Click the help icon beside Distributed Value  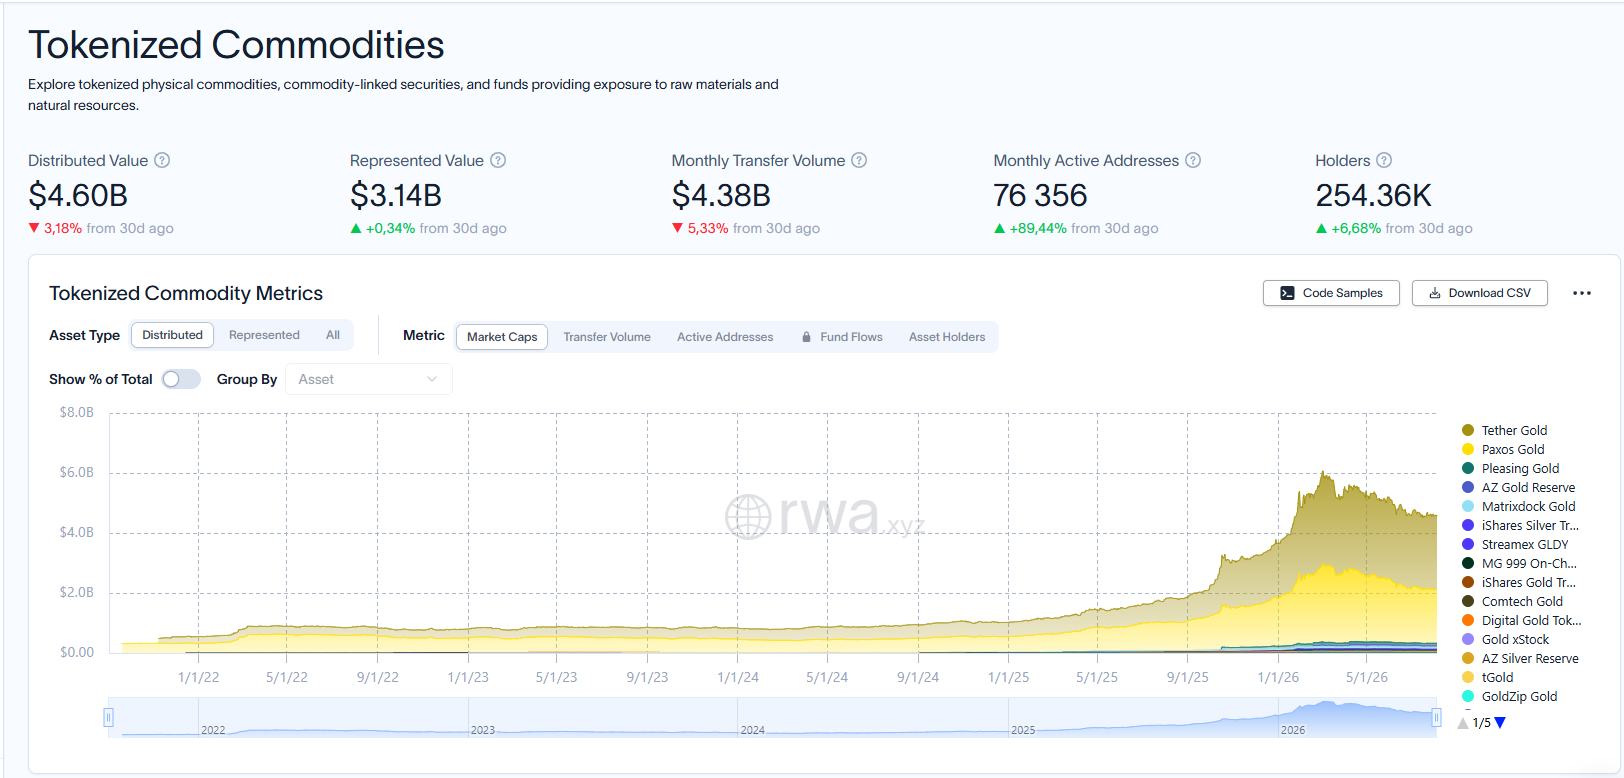click(x=162, y=160)
